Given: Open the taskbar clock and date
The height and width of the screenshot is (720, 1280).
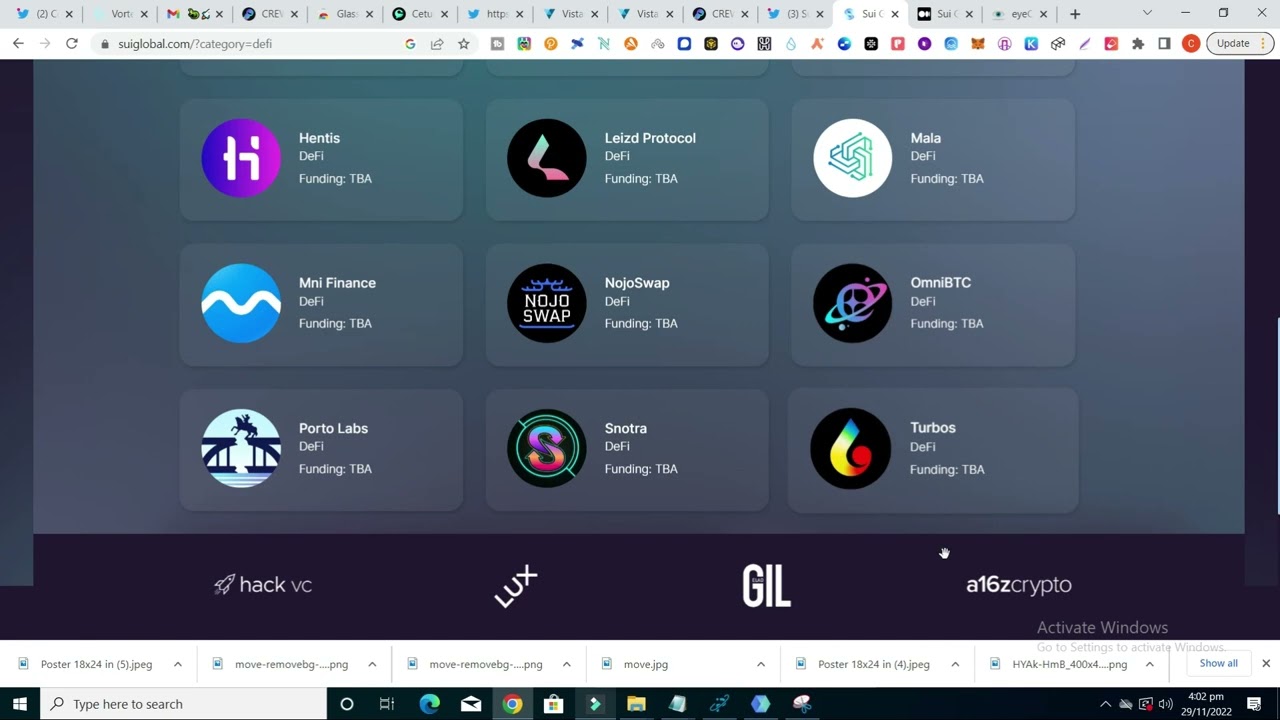Looking at the screenshot, I should coord(1206,704).
